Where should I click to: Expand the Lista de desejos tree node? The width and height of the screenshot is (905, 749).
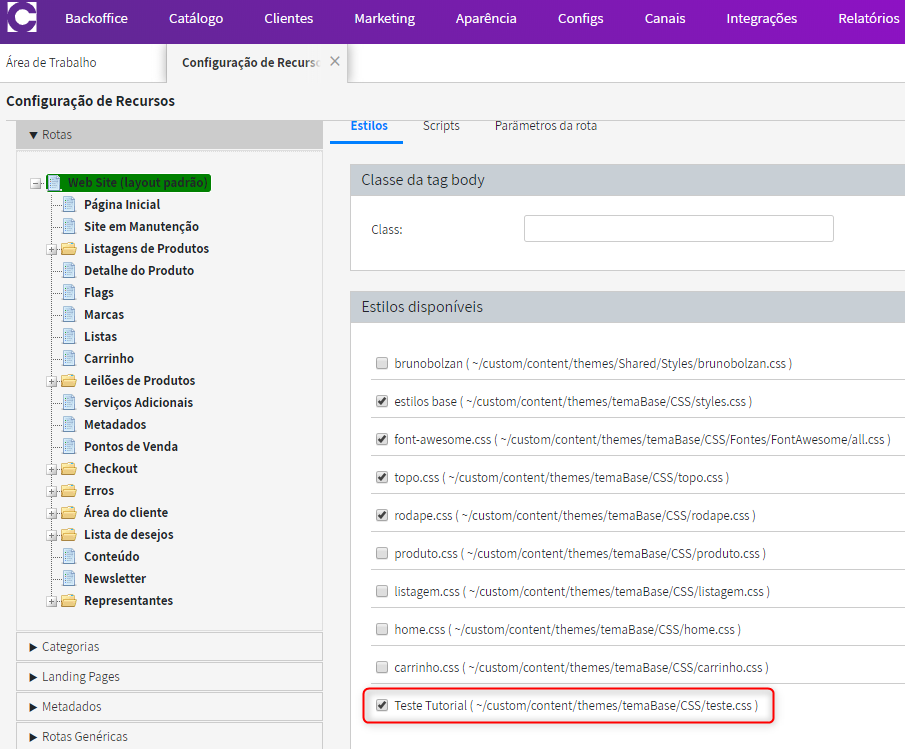tap(51, 535)
